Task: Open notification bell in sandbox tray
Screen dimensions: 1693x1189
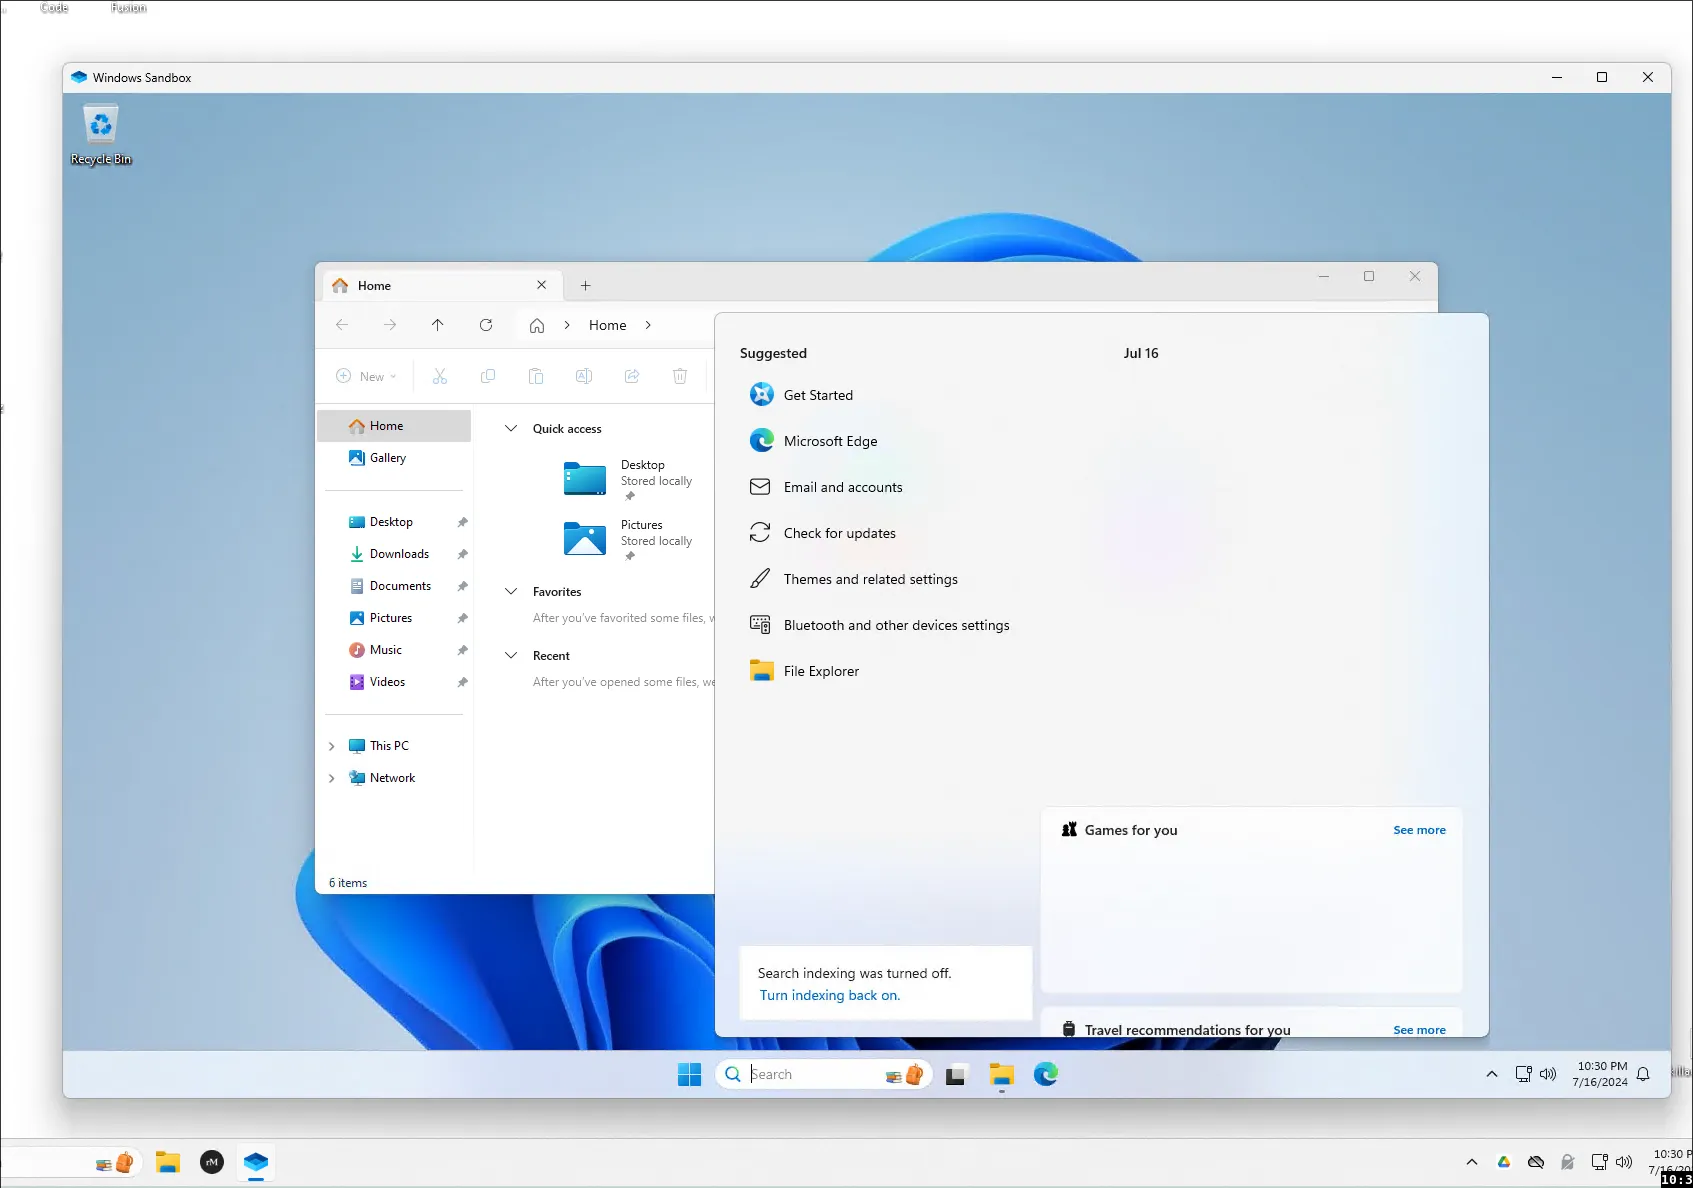Action: [x=1643, y=1074]
